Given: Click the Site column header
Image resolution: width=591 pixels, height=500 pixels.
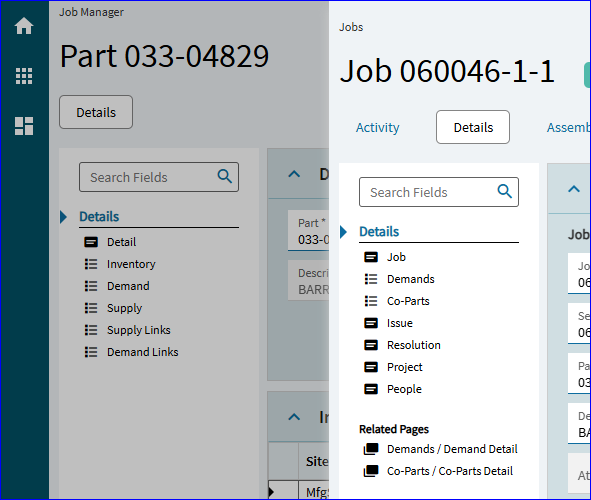Looking at the screenshot, I should tap(314, 461).
